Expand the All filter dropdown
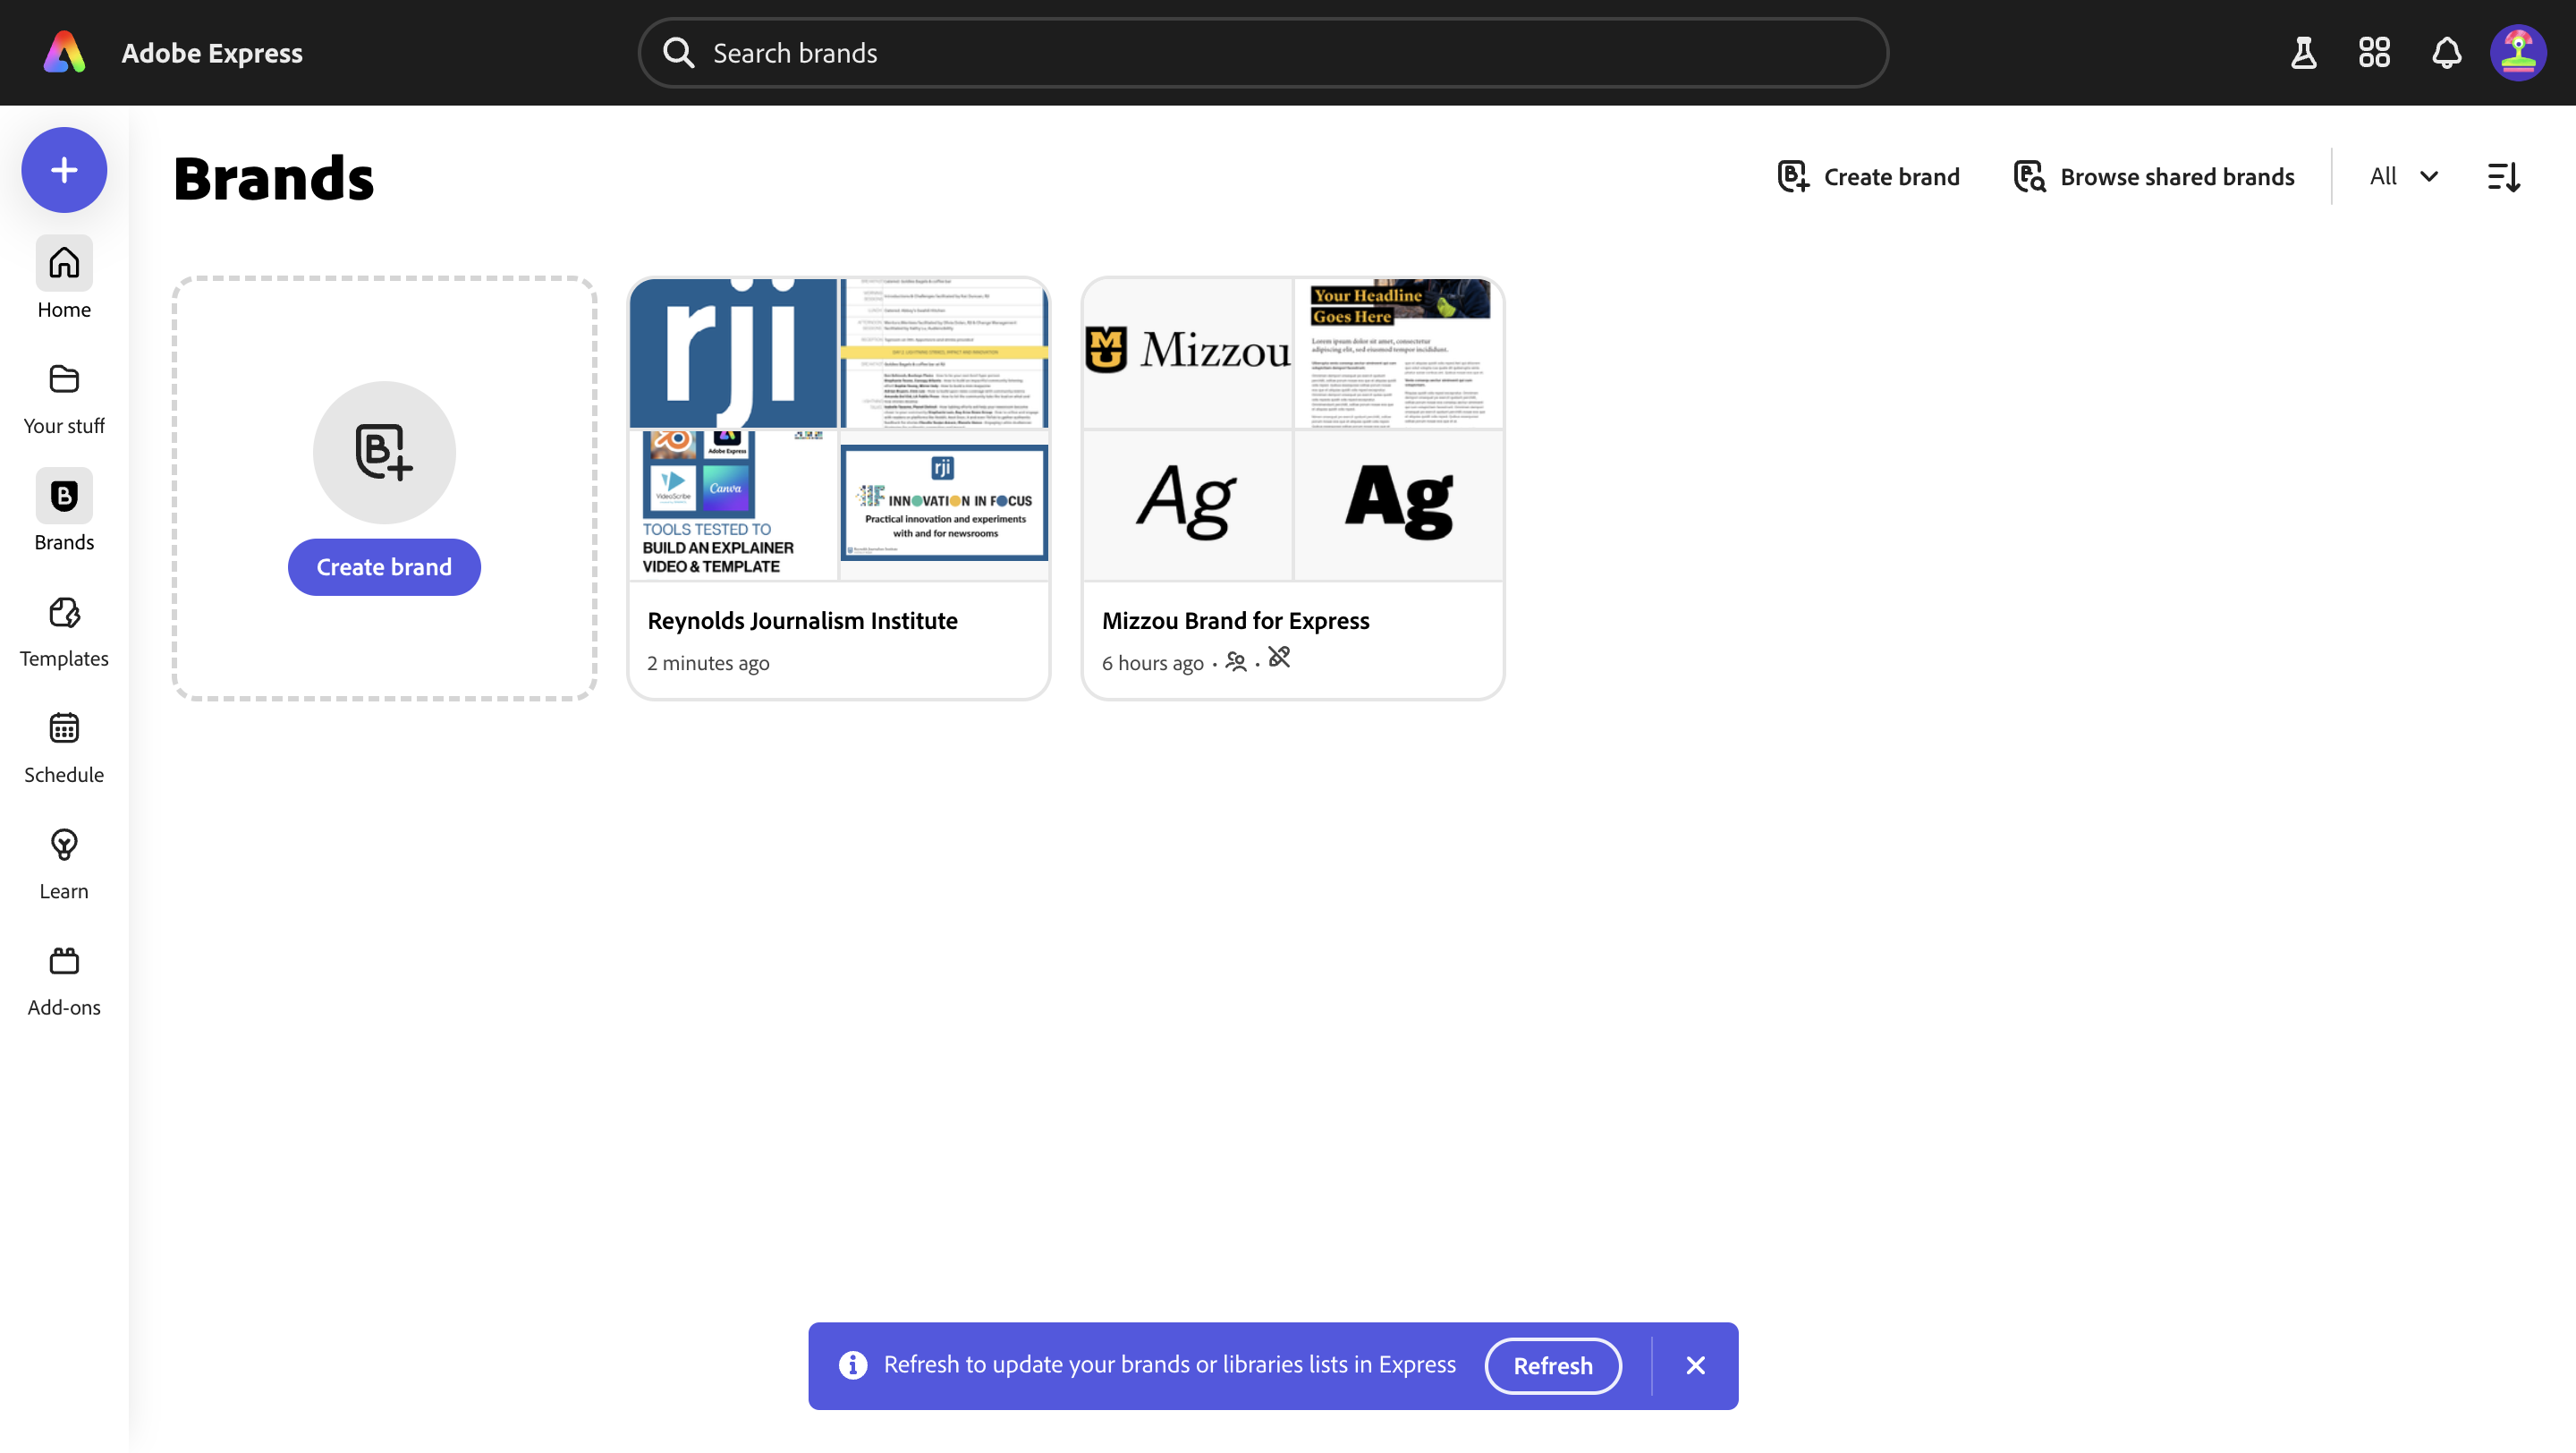The height and width of the screenshot is (1453, 2576). pos(2403,177)
